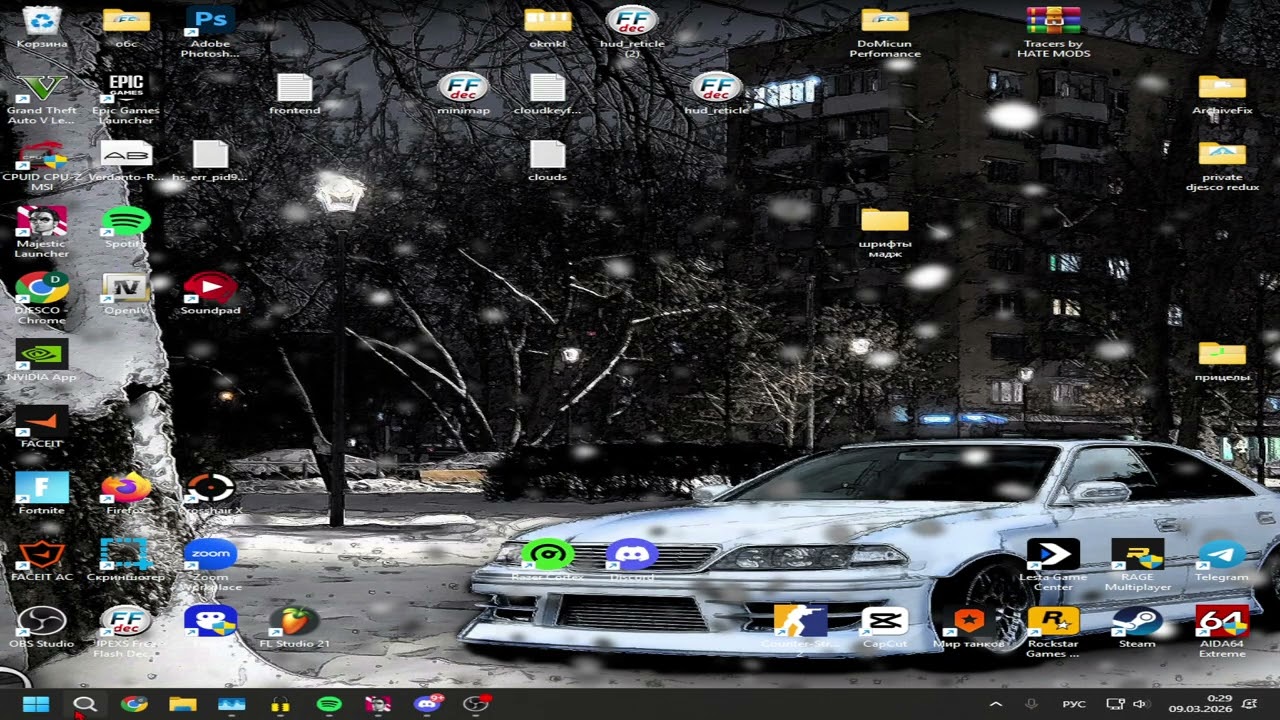
Task: Open hud_reticle (2) file
Action: tap(632, 31)
